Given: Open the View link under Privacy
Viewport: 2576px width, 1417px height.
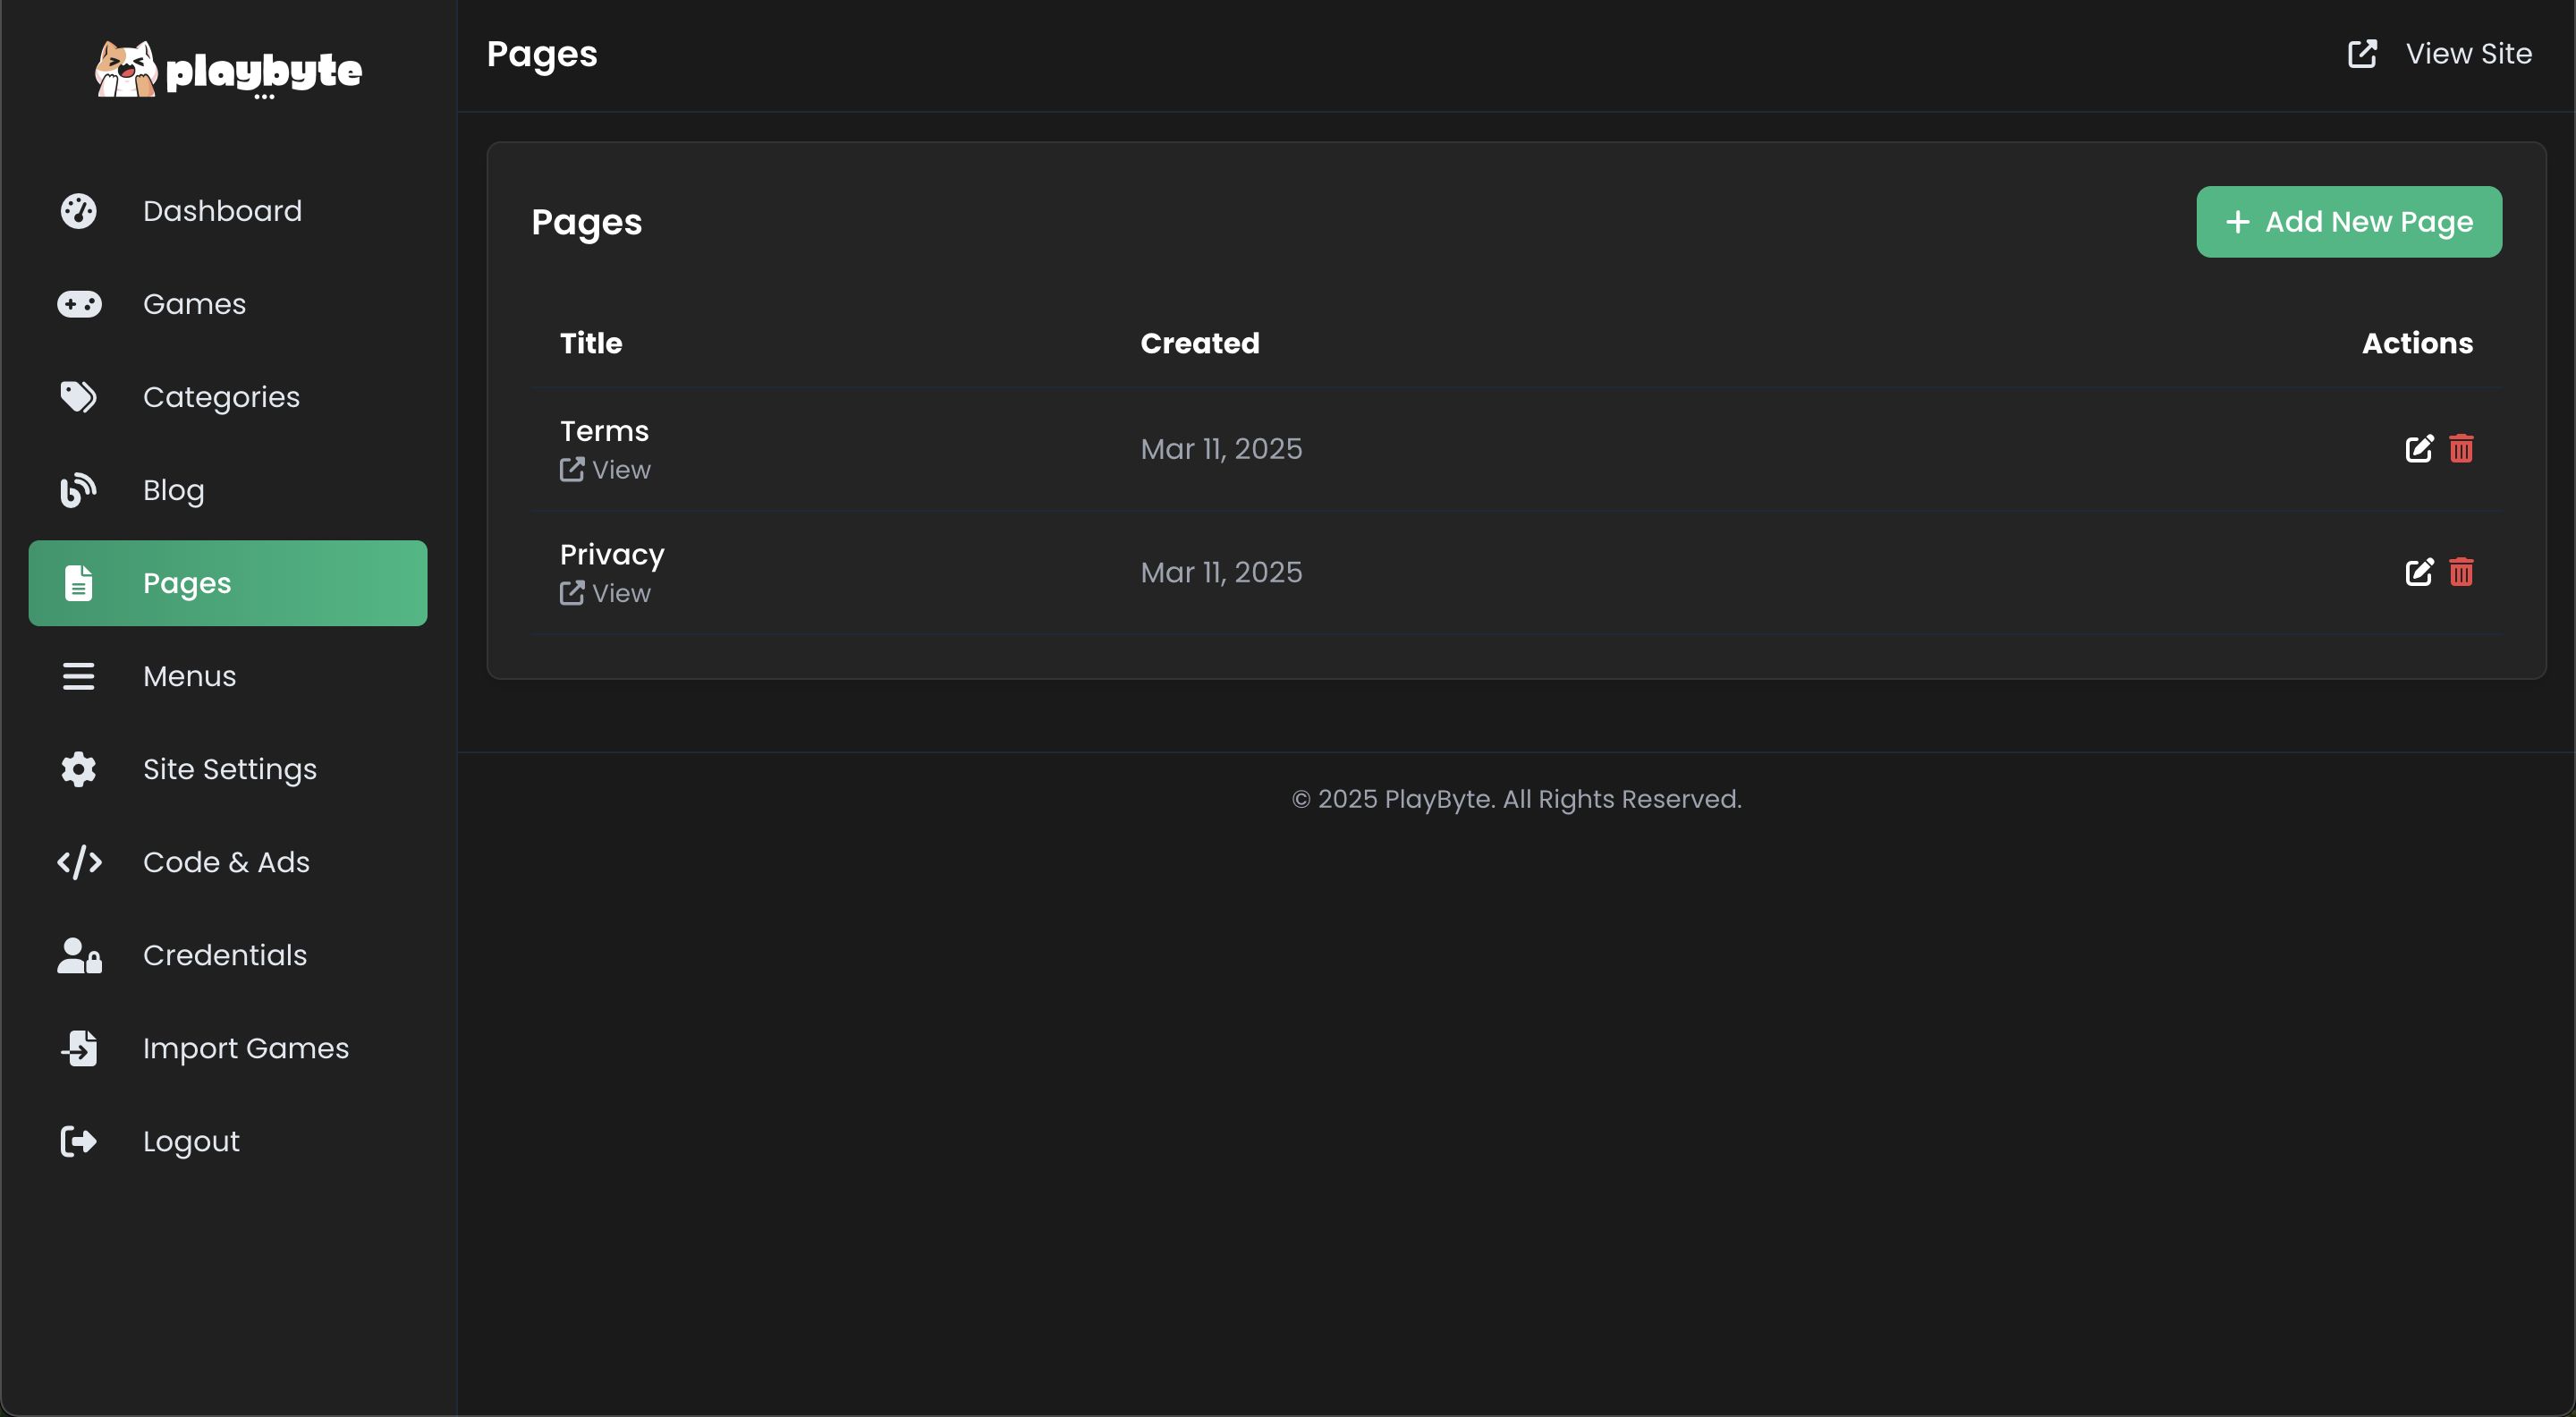Looking at the screenshot, I should (606, 594).
